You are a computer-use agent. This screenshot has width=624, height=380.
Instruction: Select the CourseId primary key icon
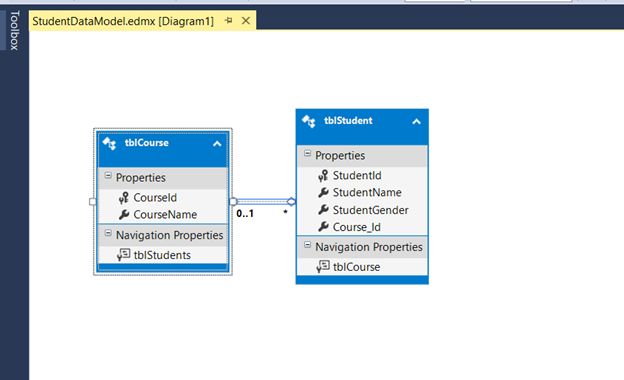click(x=124, y=197)
